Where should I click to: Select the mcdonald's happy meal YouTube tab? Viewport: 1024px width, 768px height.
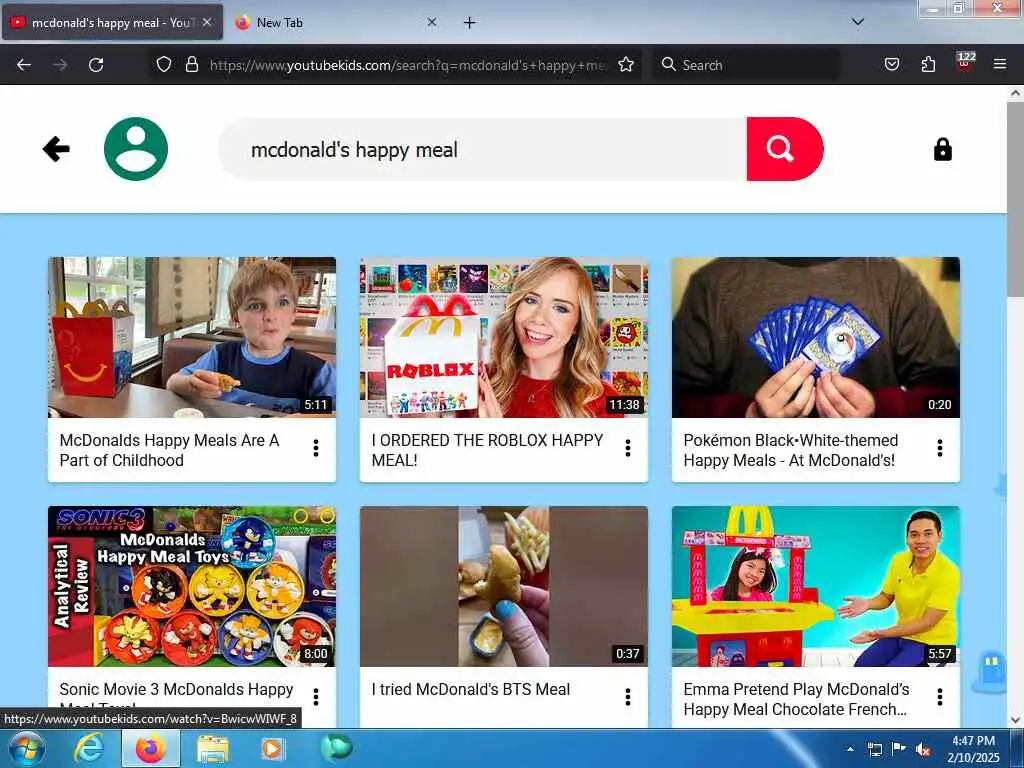[x=112, y=23]
